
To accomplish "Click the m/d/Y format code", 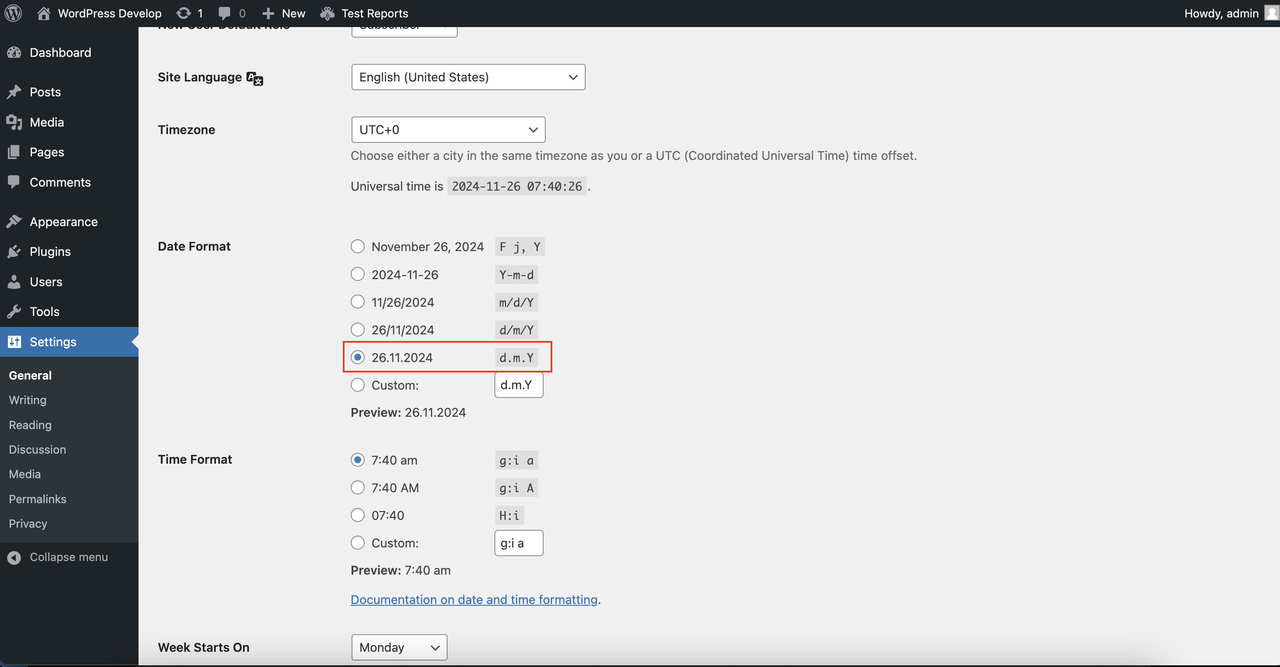I will coord(518,302).
